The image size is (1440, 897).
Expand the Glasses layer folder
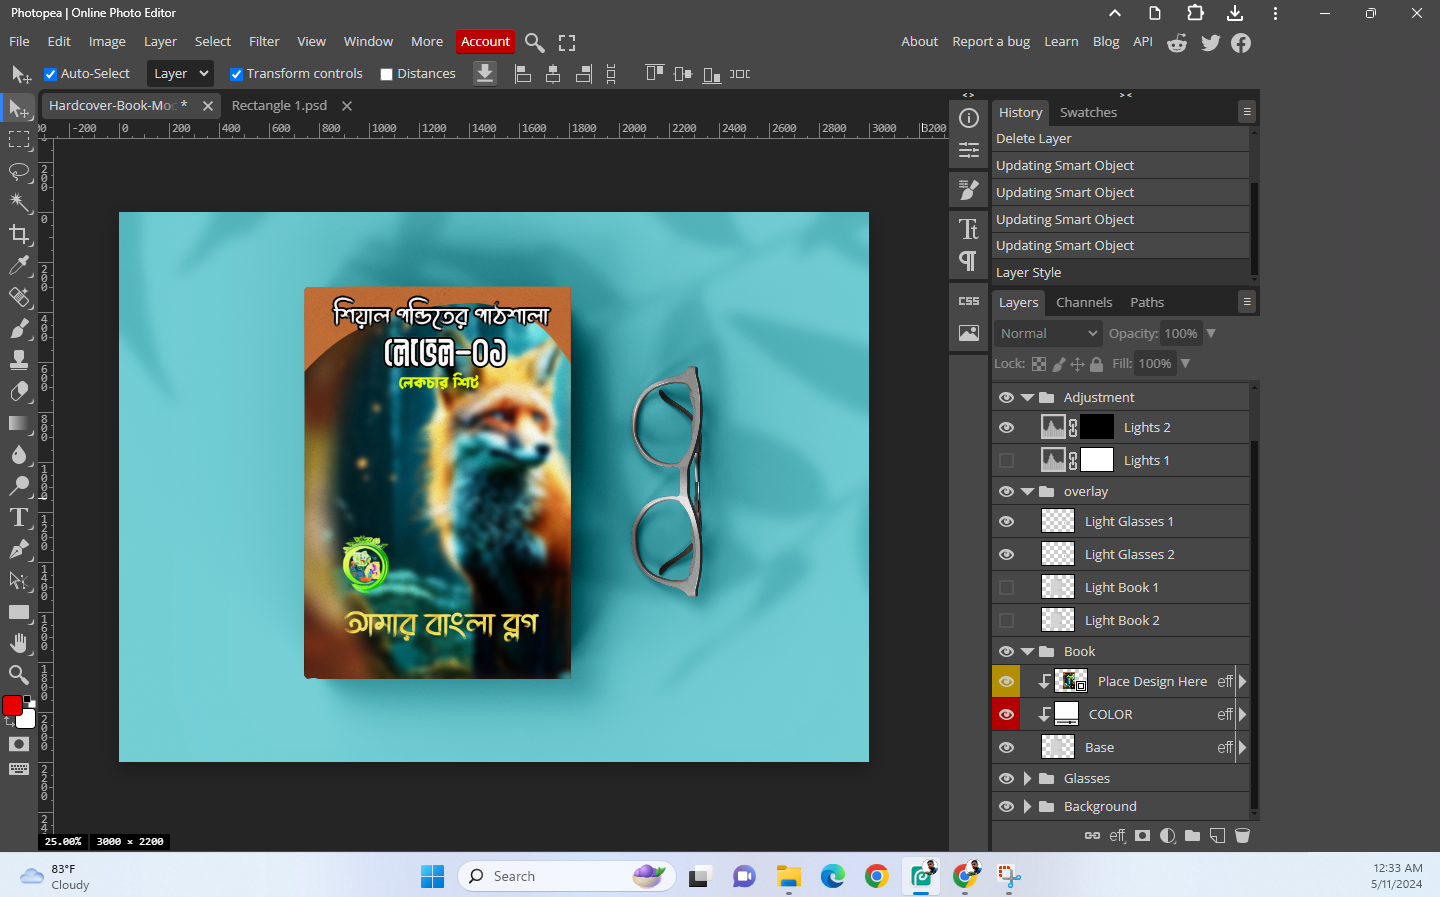1027,779
